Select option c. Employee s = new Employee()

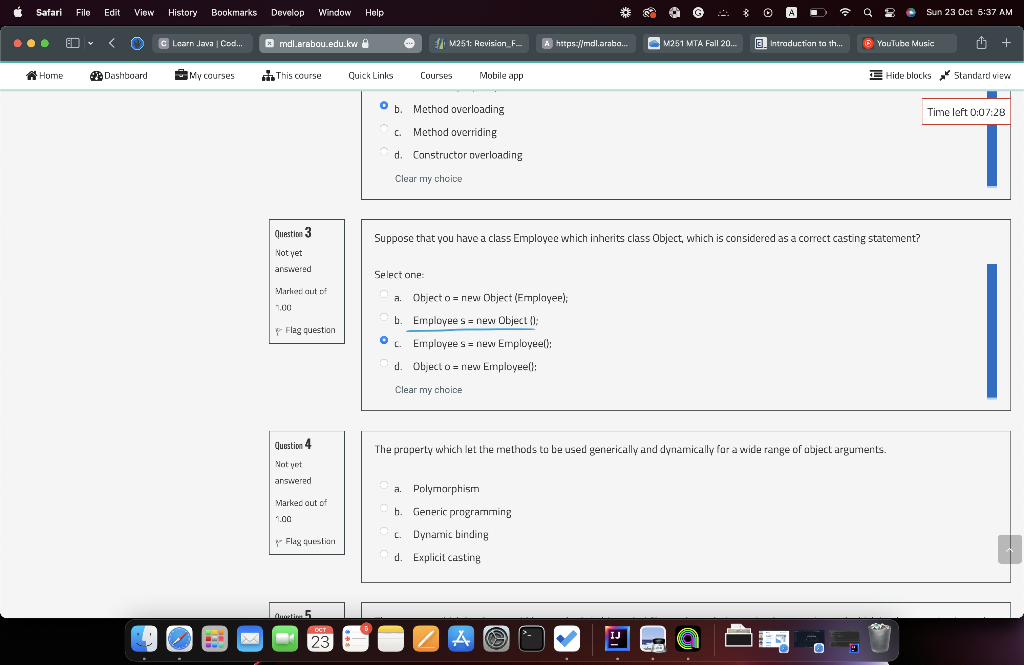384,340
